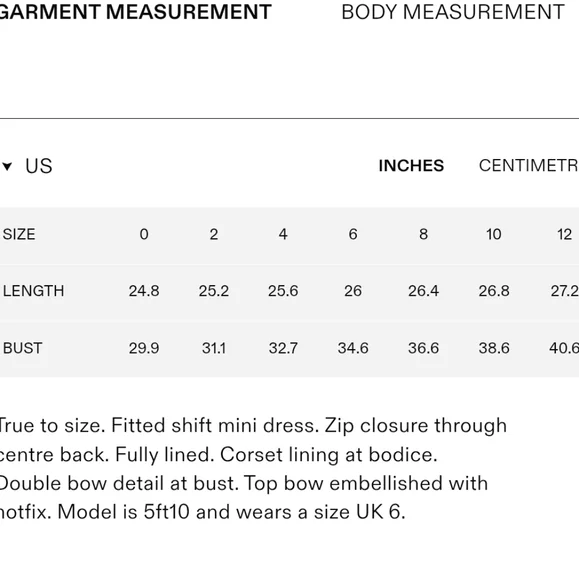Select the US region label
The image size is (579, 580).
click(x=39, y=166)
